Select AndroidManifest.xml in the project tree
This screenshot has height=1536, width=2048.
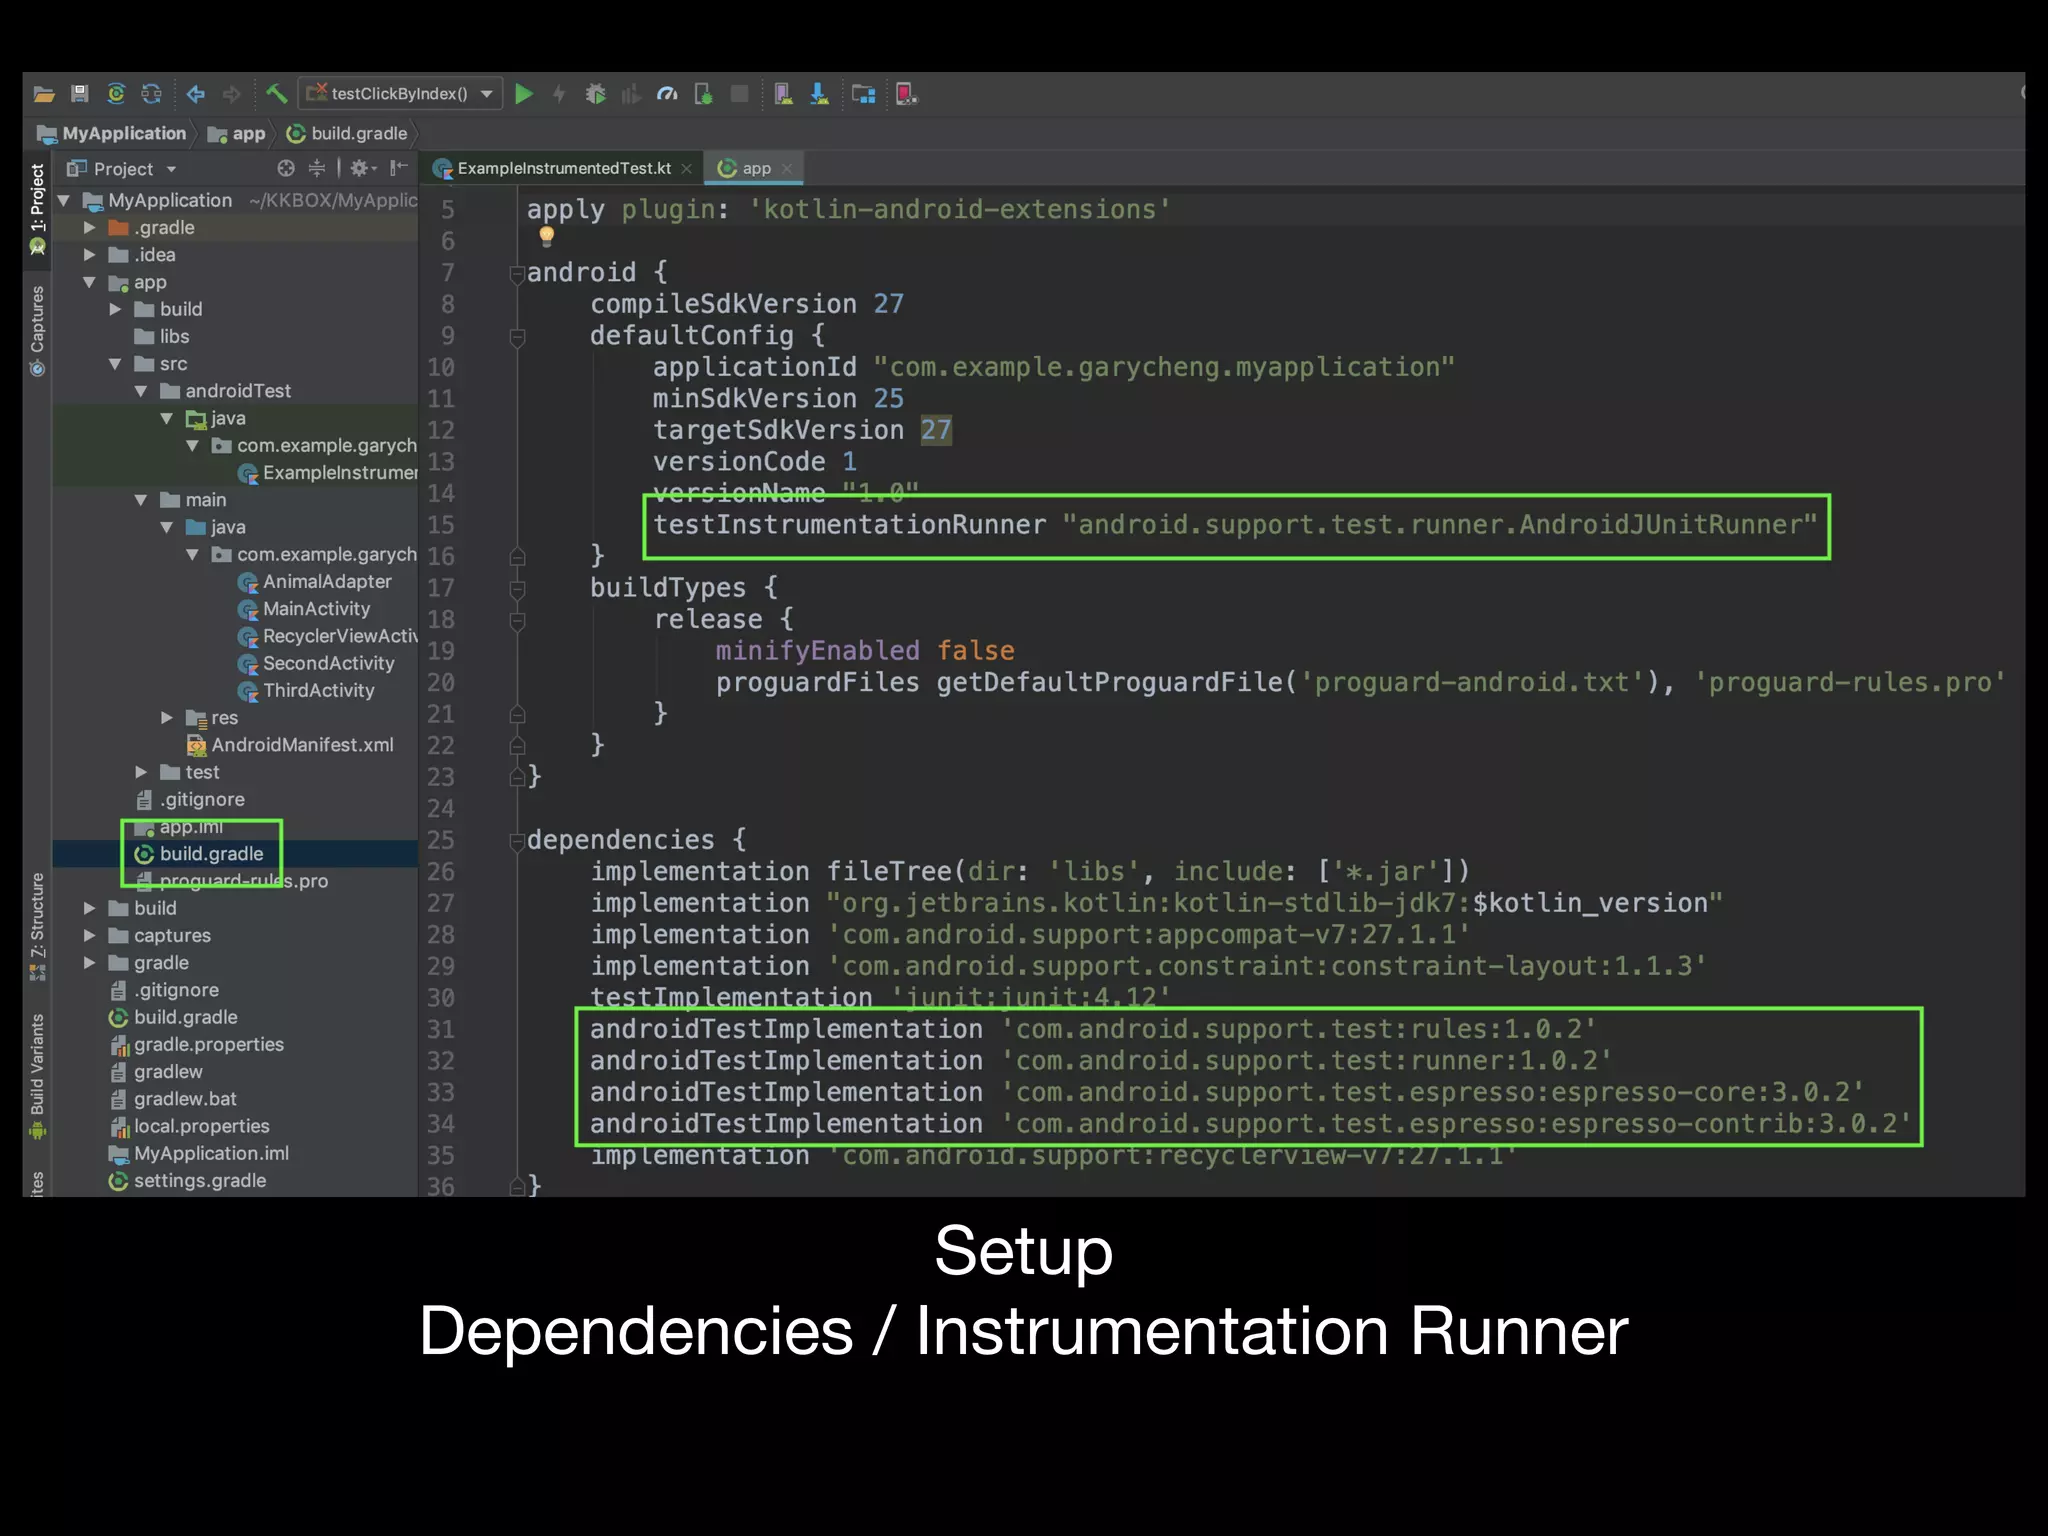tap(290, 745)
